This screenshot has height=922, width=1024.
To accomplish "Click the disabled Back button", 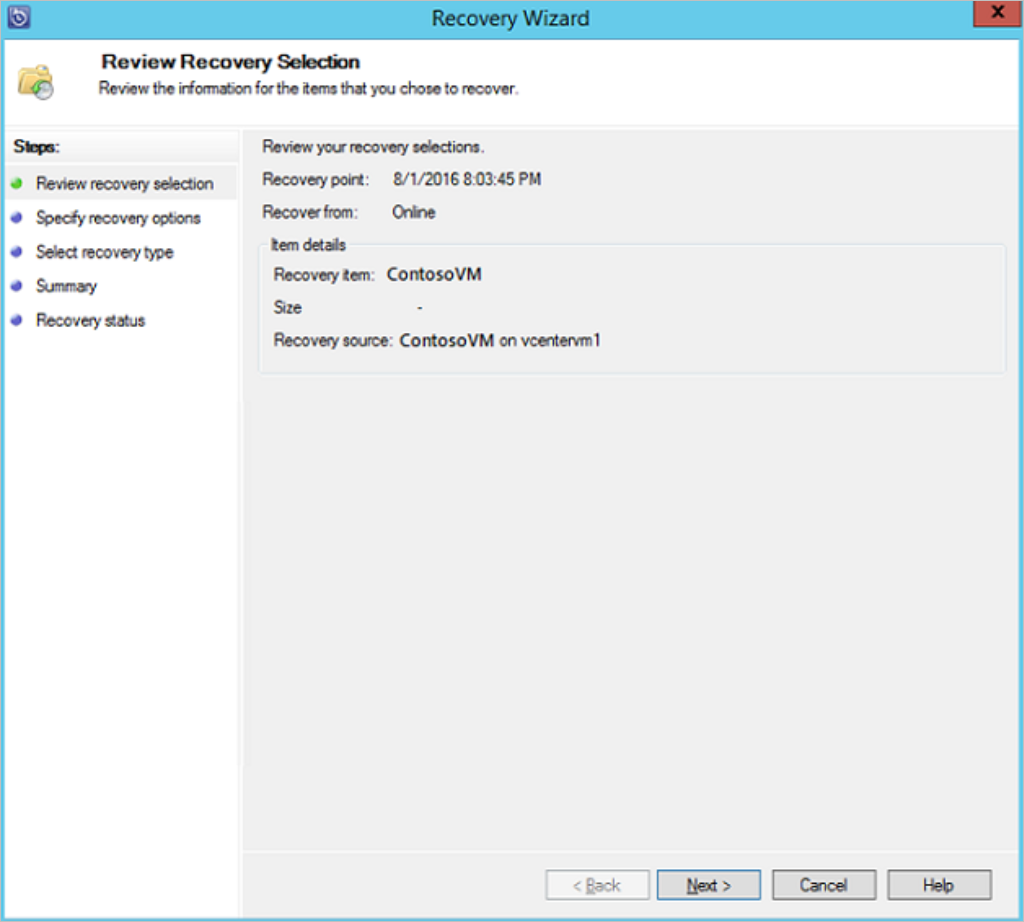I will [596, 884].
